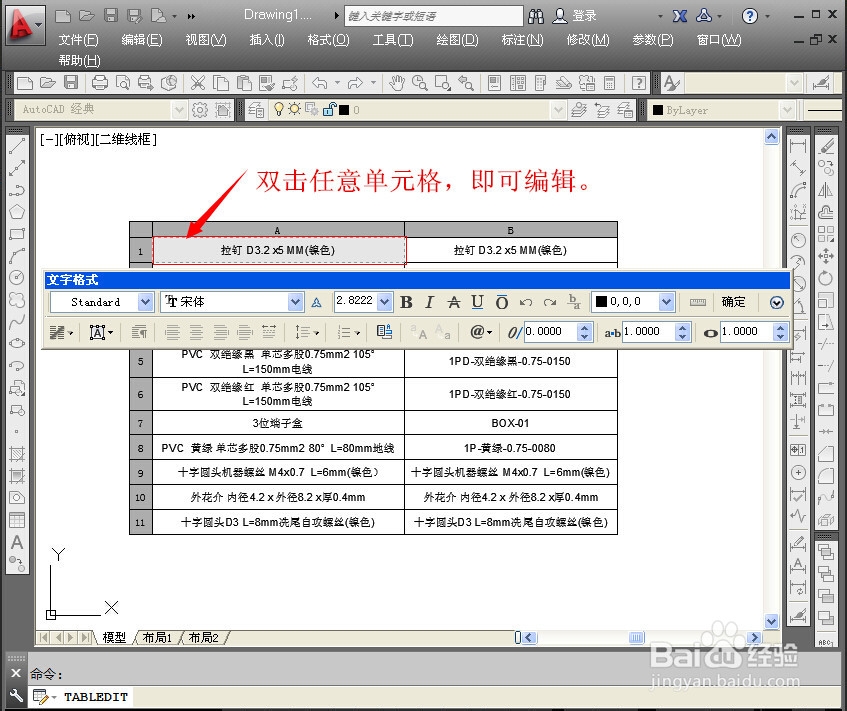847x711 pixels.
Task: Expand the text height dropdown showing 2.8222
Action: pos(383,301)
